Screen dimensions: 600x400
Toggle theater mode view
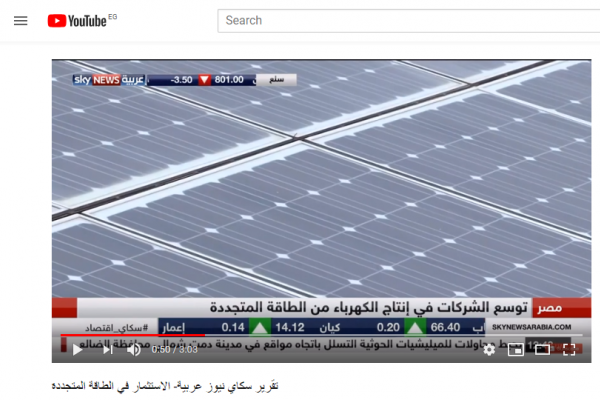click(x=542, y=349)
